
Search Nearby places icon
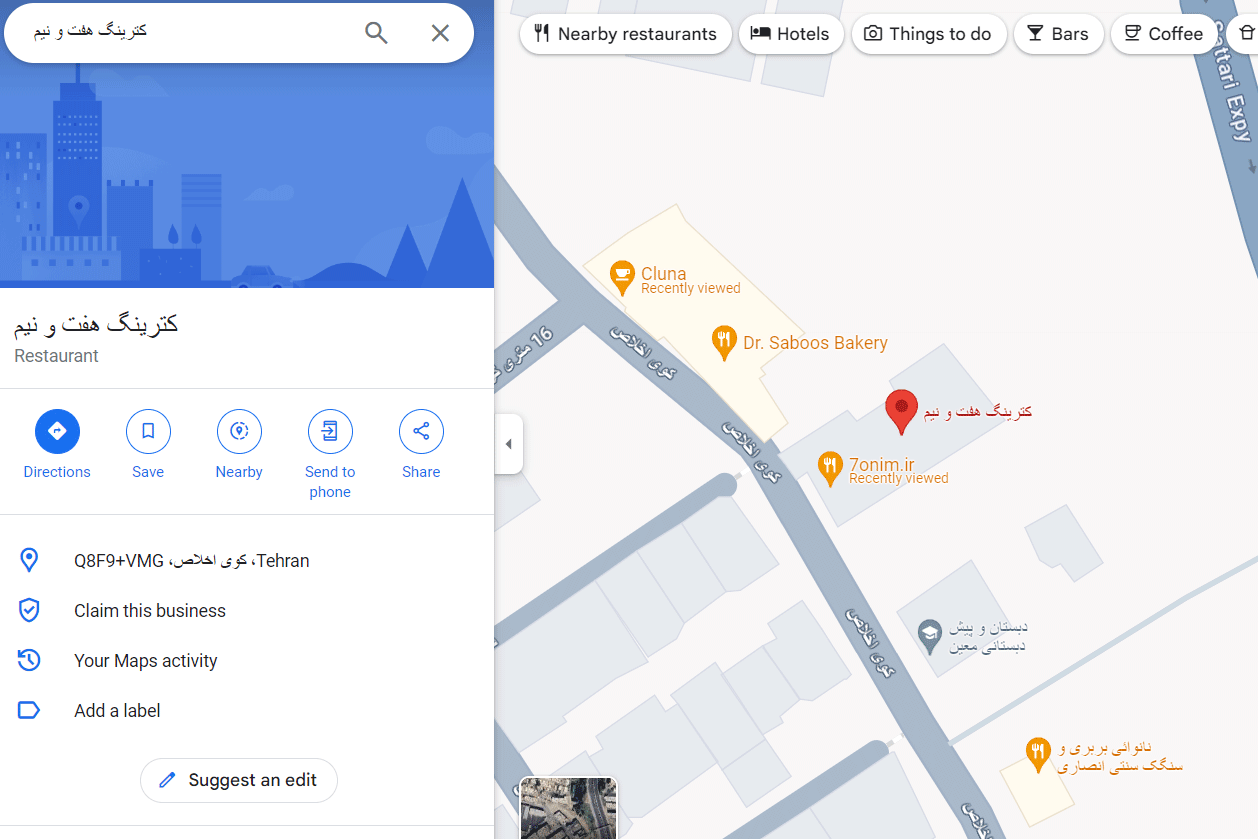(239, 432)
